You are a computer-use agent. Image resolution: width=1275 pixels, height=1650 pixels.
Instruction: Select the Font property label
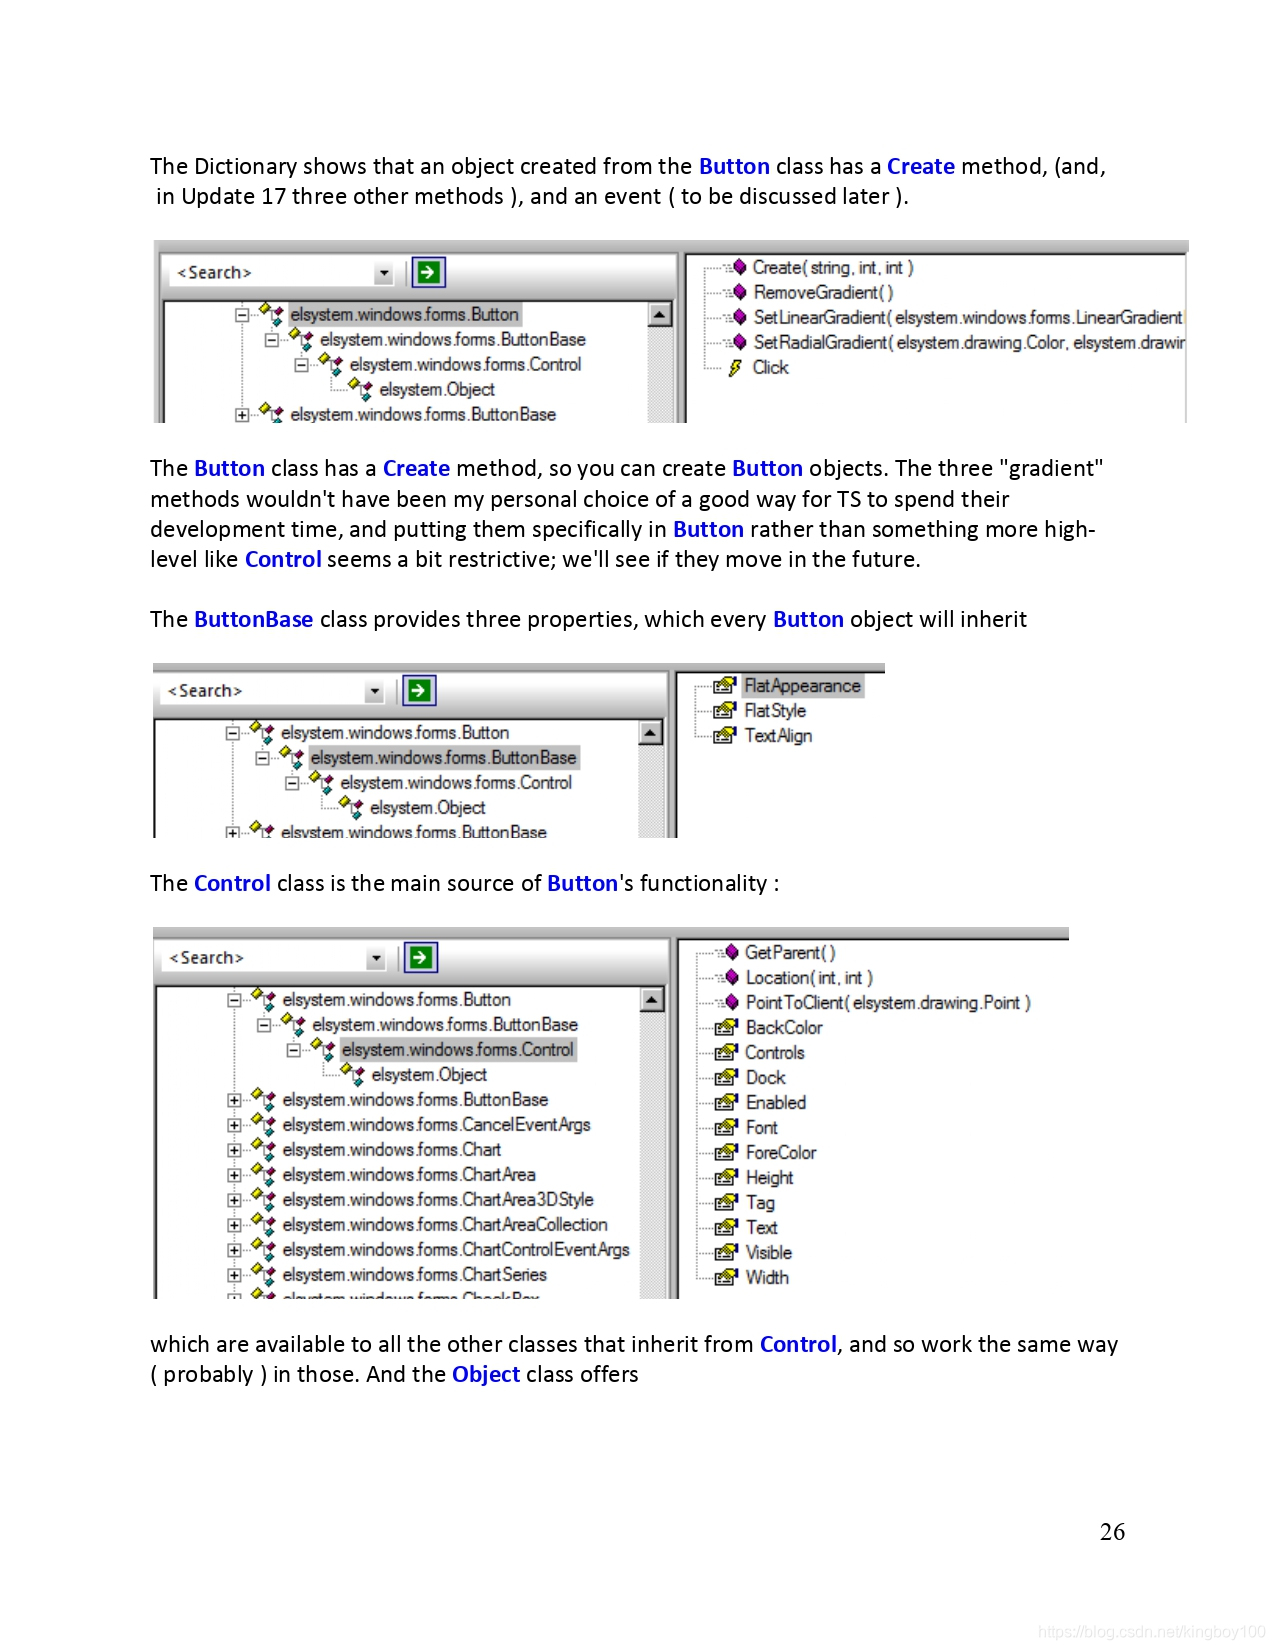pyautogui.click(x=761, y=1127)
